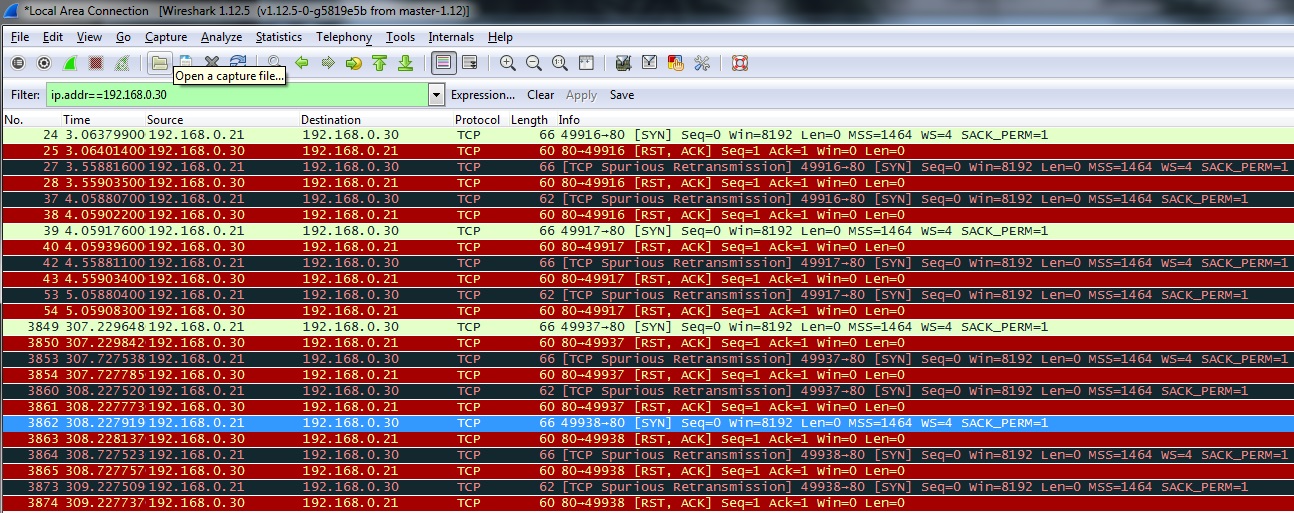
Task: Jump to the last packet
Action: [405, 63]
